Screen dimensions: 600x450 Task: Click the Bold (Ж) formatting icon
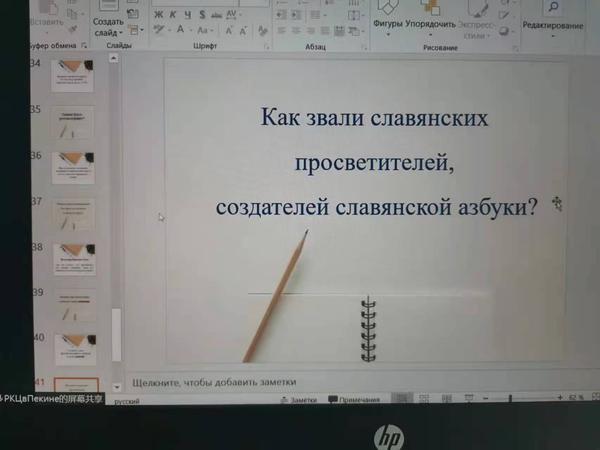(x=158, y=15)
